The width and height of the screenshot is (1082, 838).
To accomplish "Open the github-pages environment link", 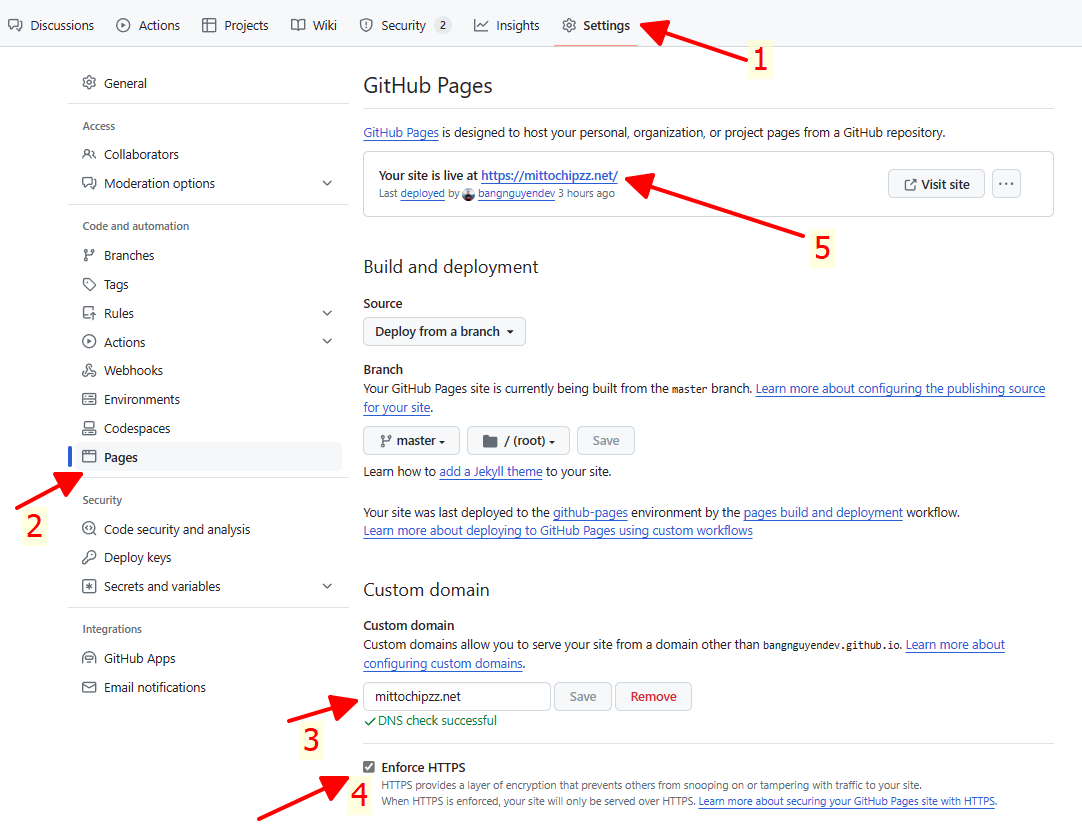I will pos(591,512).
